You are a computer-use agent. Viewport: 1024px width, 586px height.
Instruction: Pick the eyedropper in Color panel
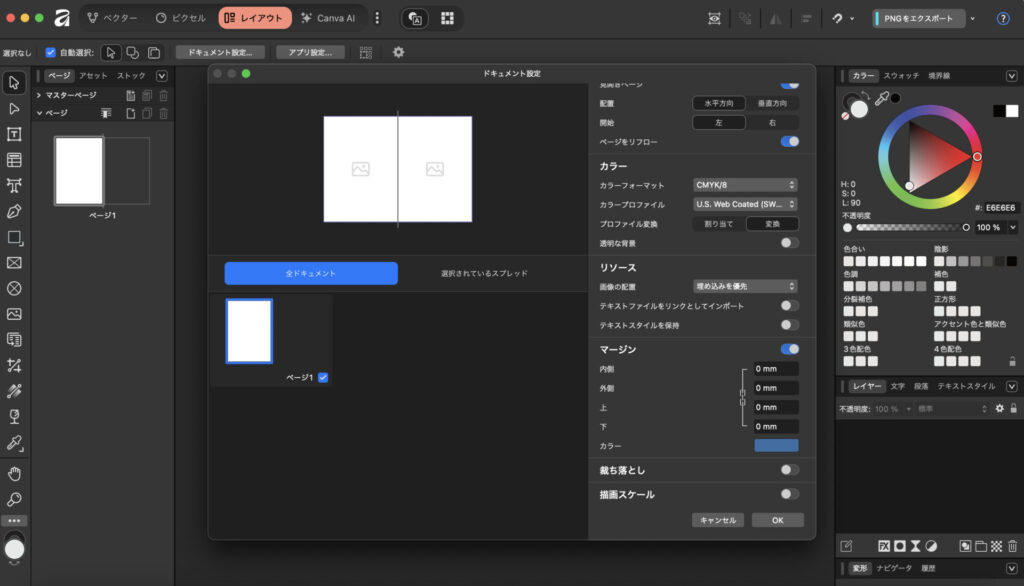(x=882, y=100)
